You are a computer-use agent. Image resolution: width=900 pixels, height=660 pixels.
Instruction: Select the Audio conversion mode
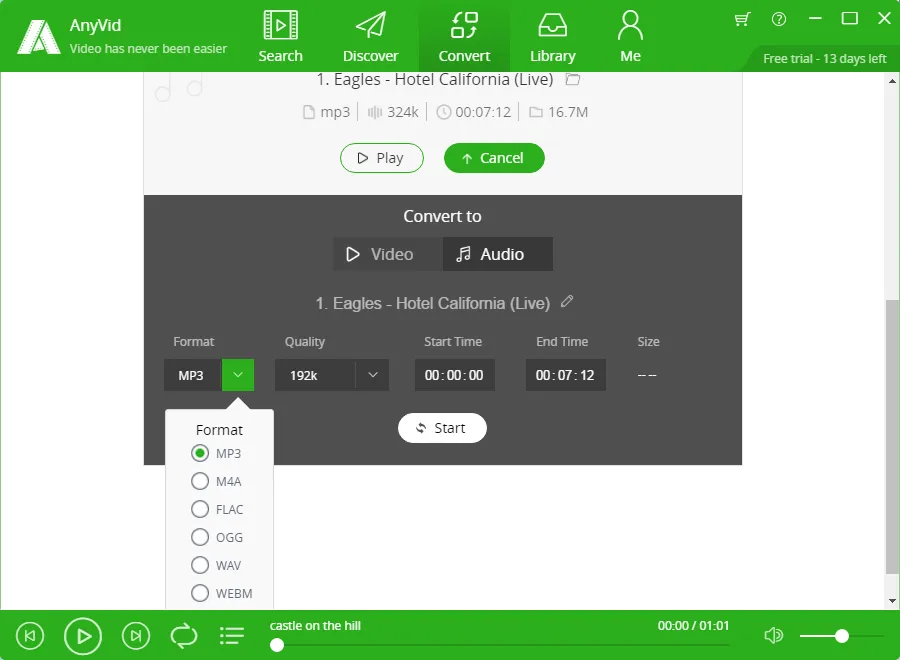498,254
